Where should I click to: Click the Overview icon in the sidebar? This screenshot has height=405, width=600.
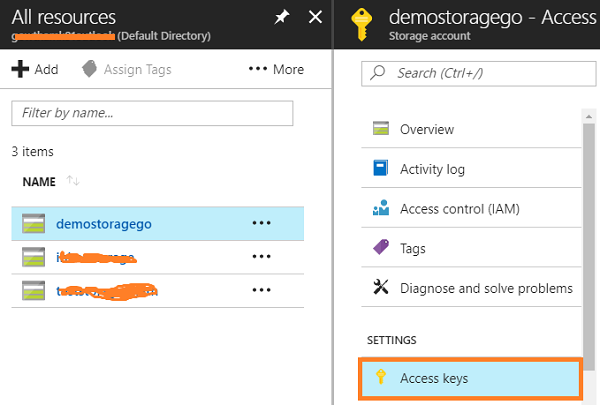point(380,129)
